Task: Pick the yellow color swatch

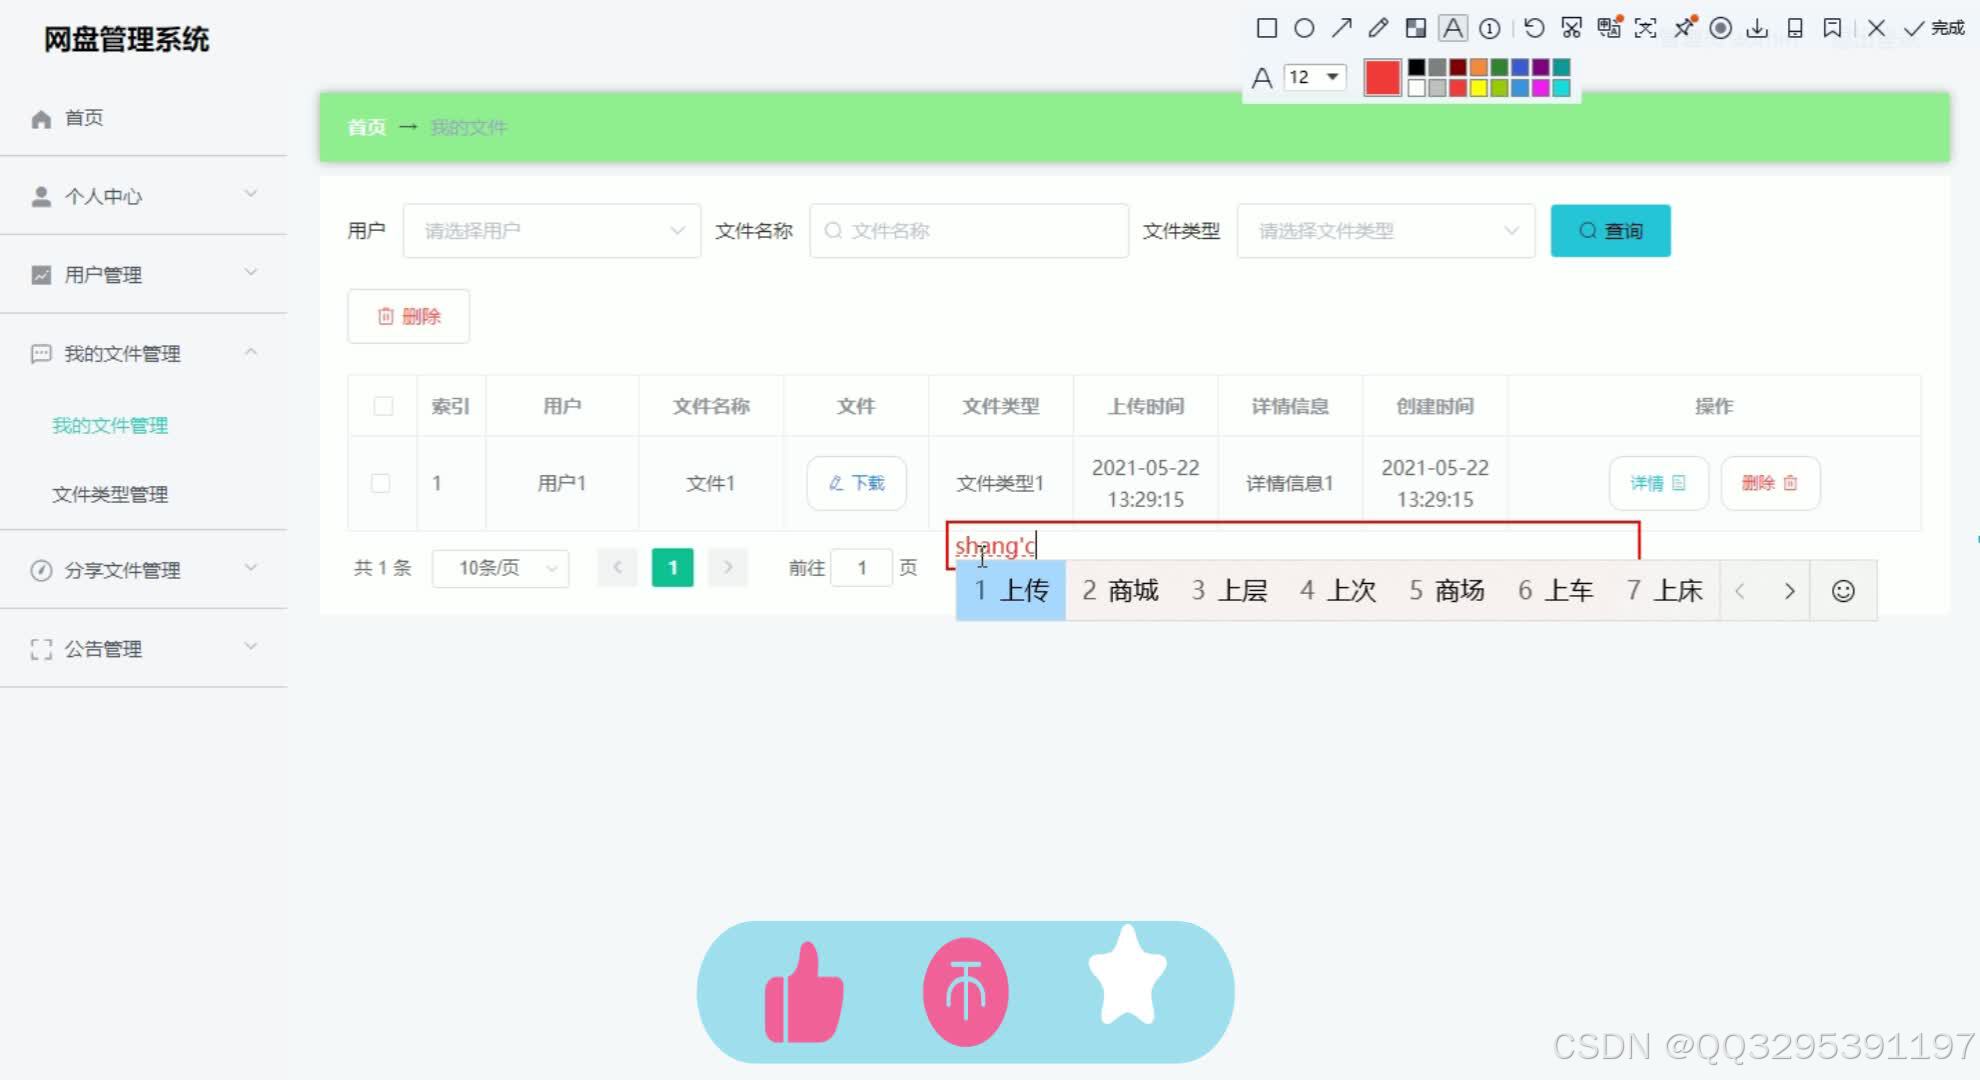Action: point(1478,88)
